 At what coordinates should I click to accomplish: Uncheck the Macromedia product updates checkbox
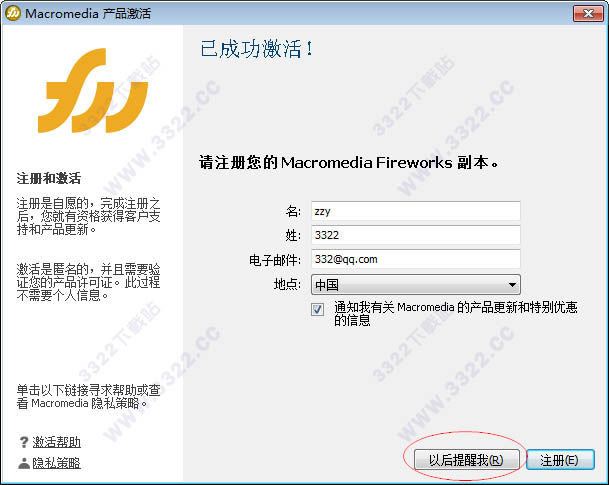tap(318, 309)
